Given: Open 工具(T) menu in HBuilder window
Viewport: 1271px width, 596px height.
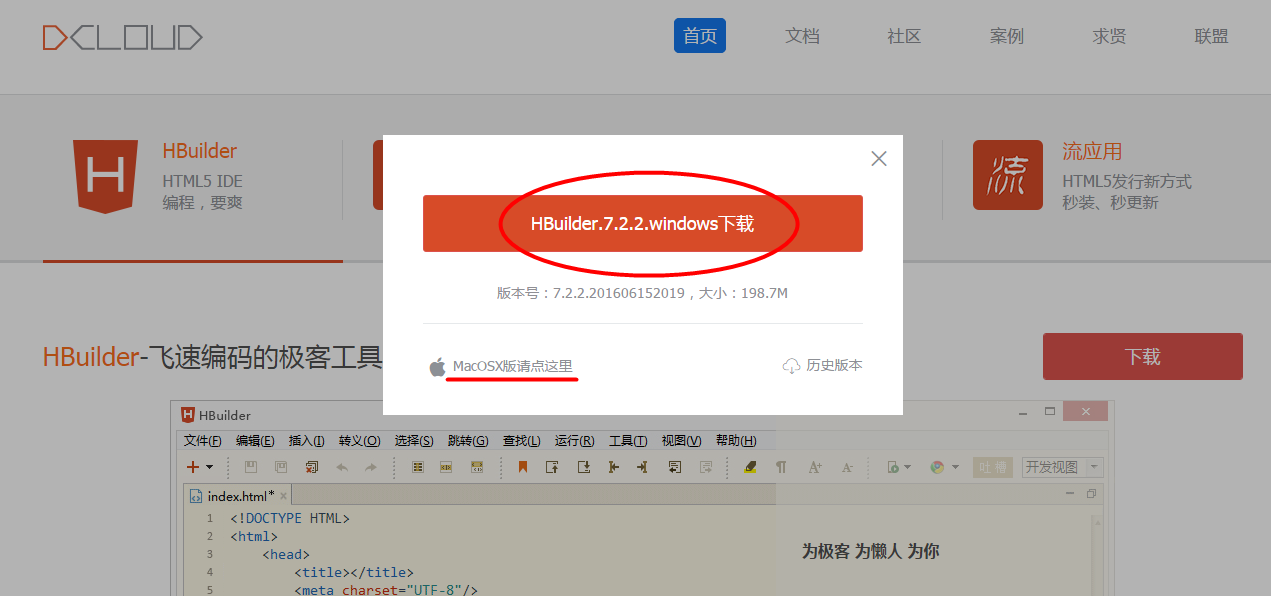Looking at the screenshot, I should click(x=628, y=441).
